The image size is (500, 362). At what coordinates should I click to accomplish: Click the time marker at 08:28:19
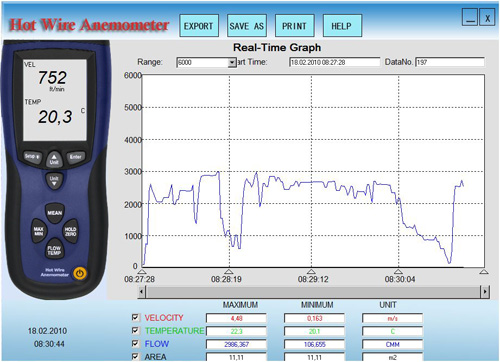tap(229, 272)
